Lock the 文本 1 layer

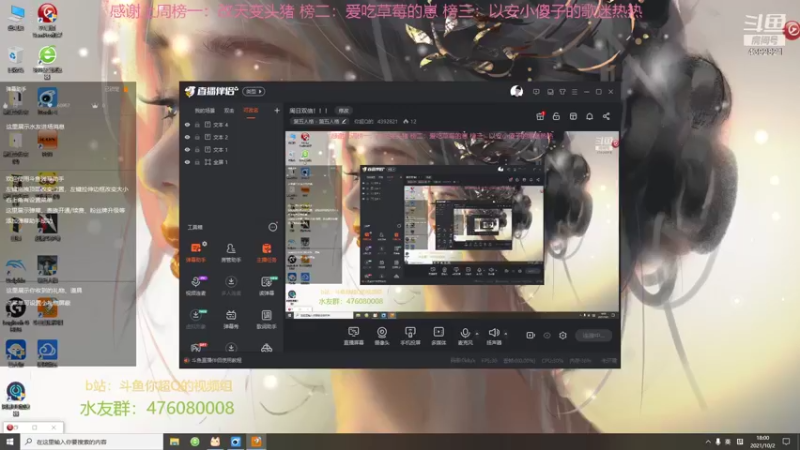(x=197, y=149)
